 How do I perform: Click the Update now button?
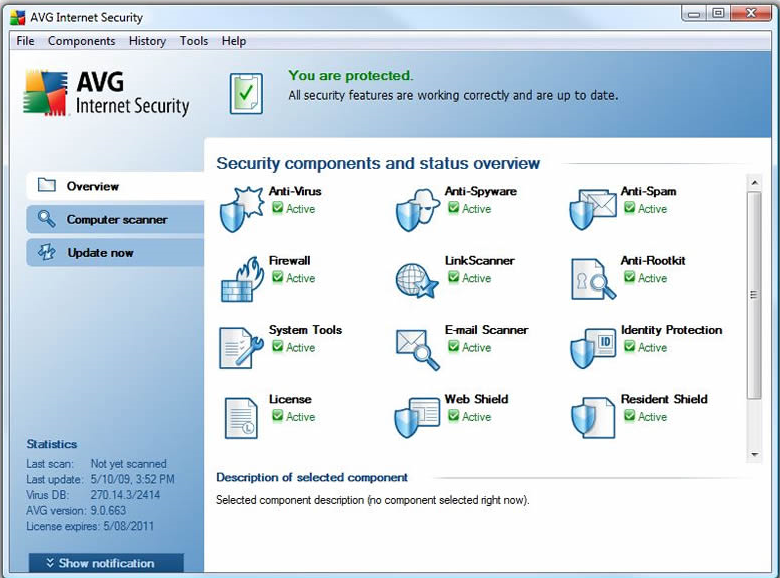pos(100,253)
